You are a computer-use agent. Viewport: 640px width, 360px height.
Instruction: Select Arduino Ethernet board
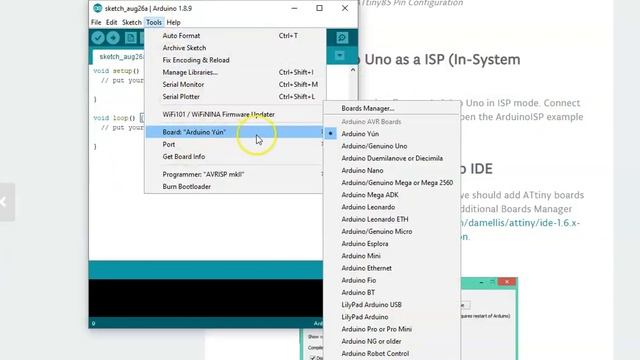392,268
